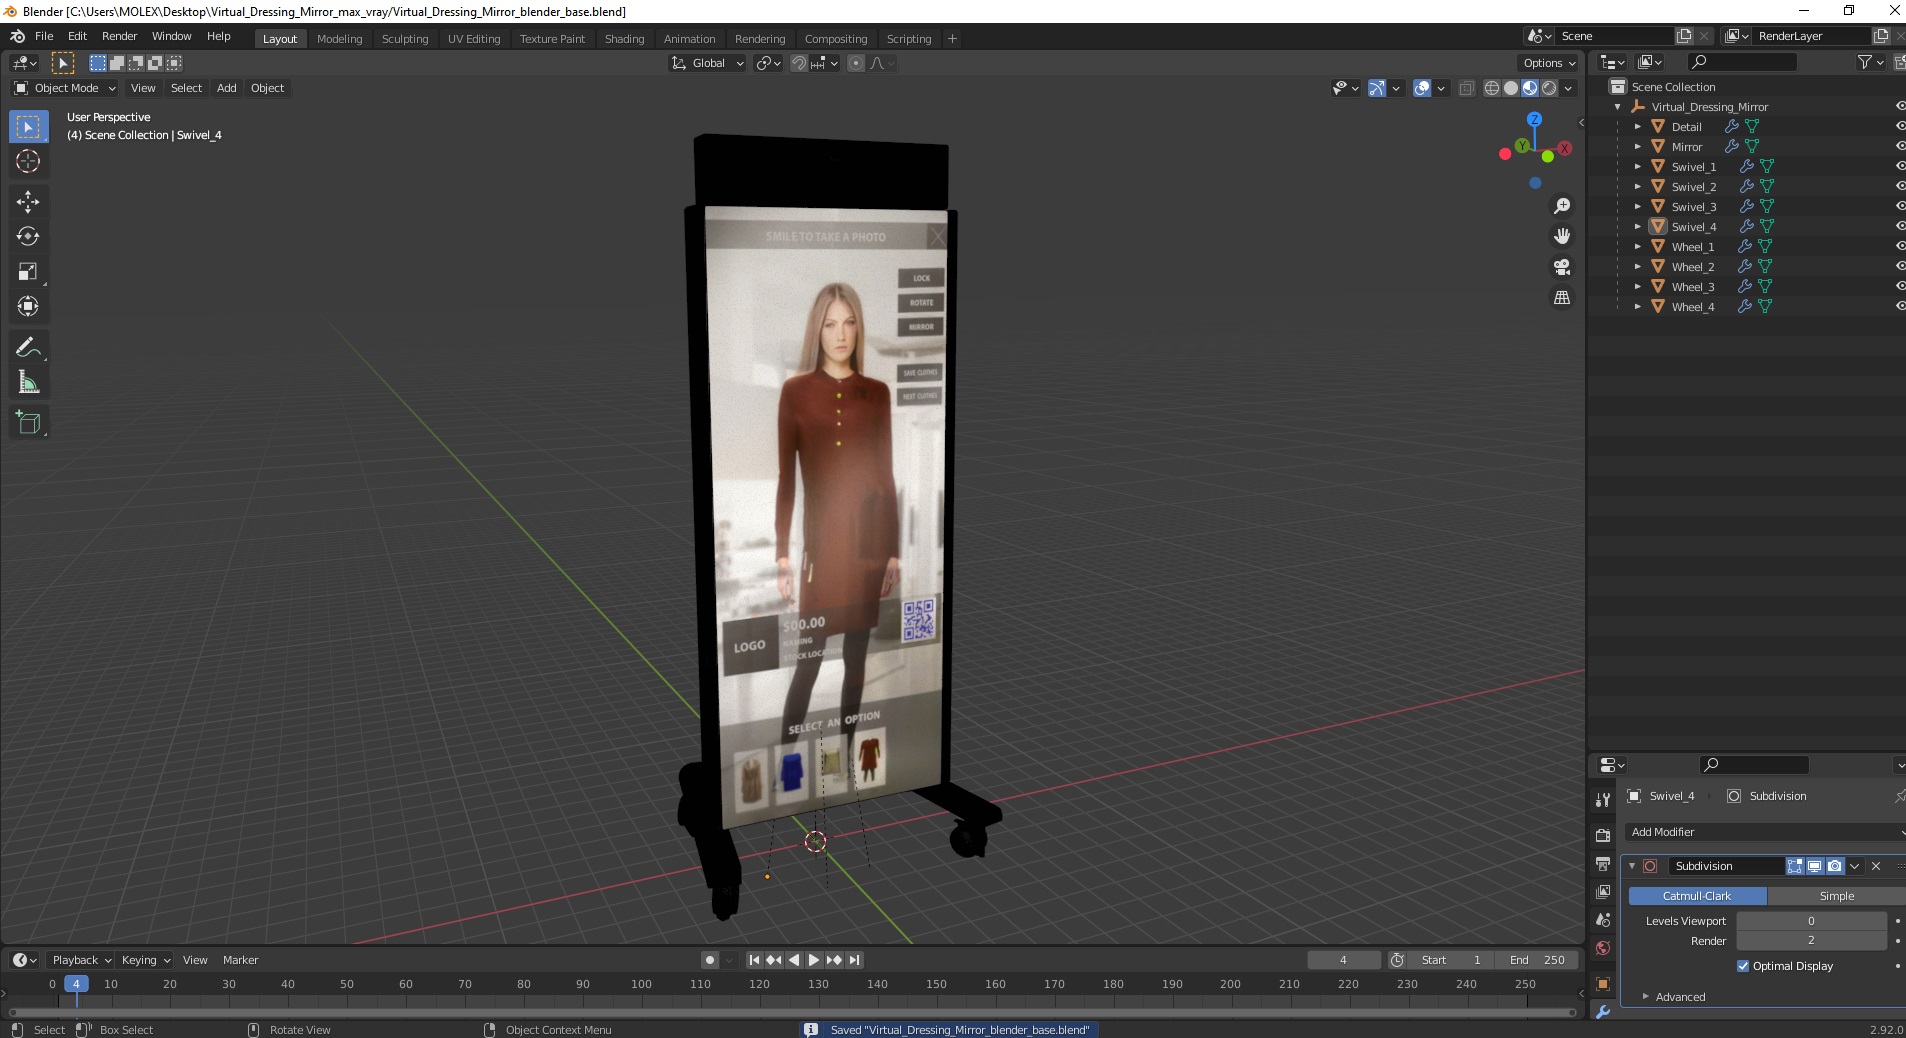Select the Add Cube tool
Screen dimensions: 1906x1038
(x=28, y=423)
